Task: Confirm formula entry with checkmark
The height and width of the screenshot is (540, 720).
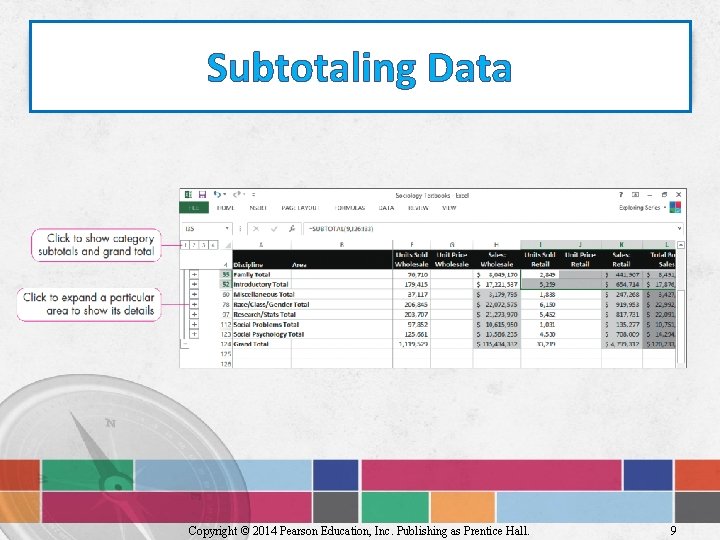Action: (x=274, y=228)
